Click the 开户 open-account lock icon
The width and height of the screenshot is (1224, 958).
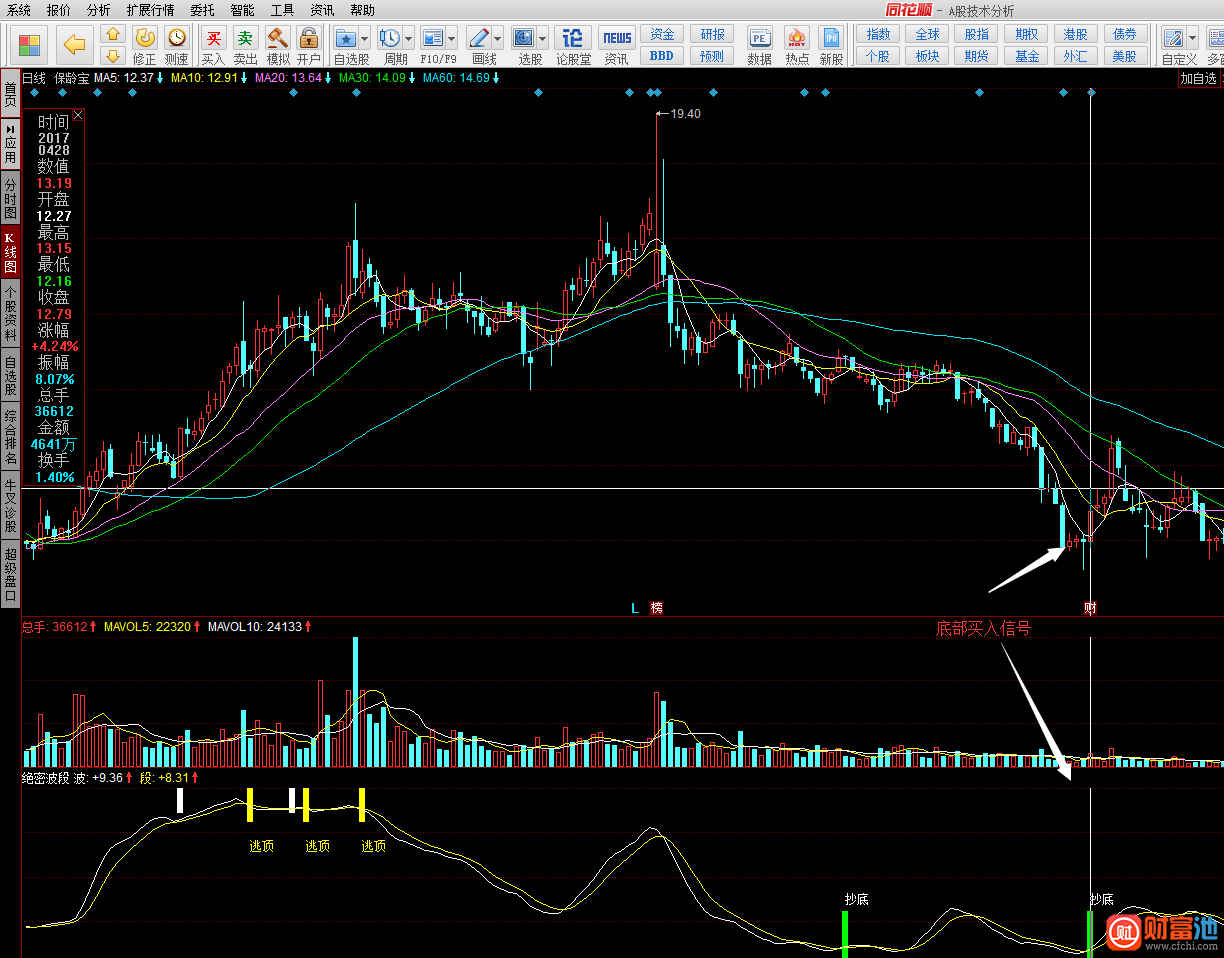[x=309, y=38]
